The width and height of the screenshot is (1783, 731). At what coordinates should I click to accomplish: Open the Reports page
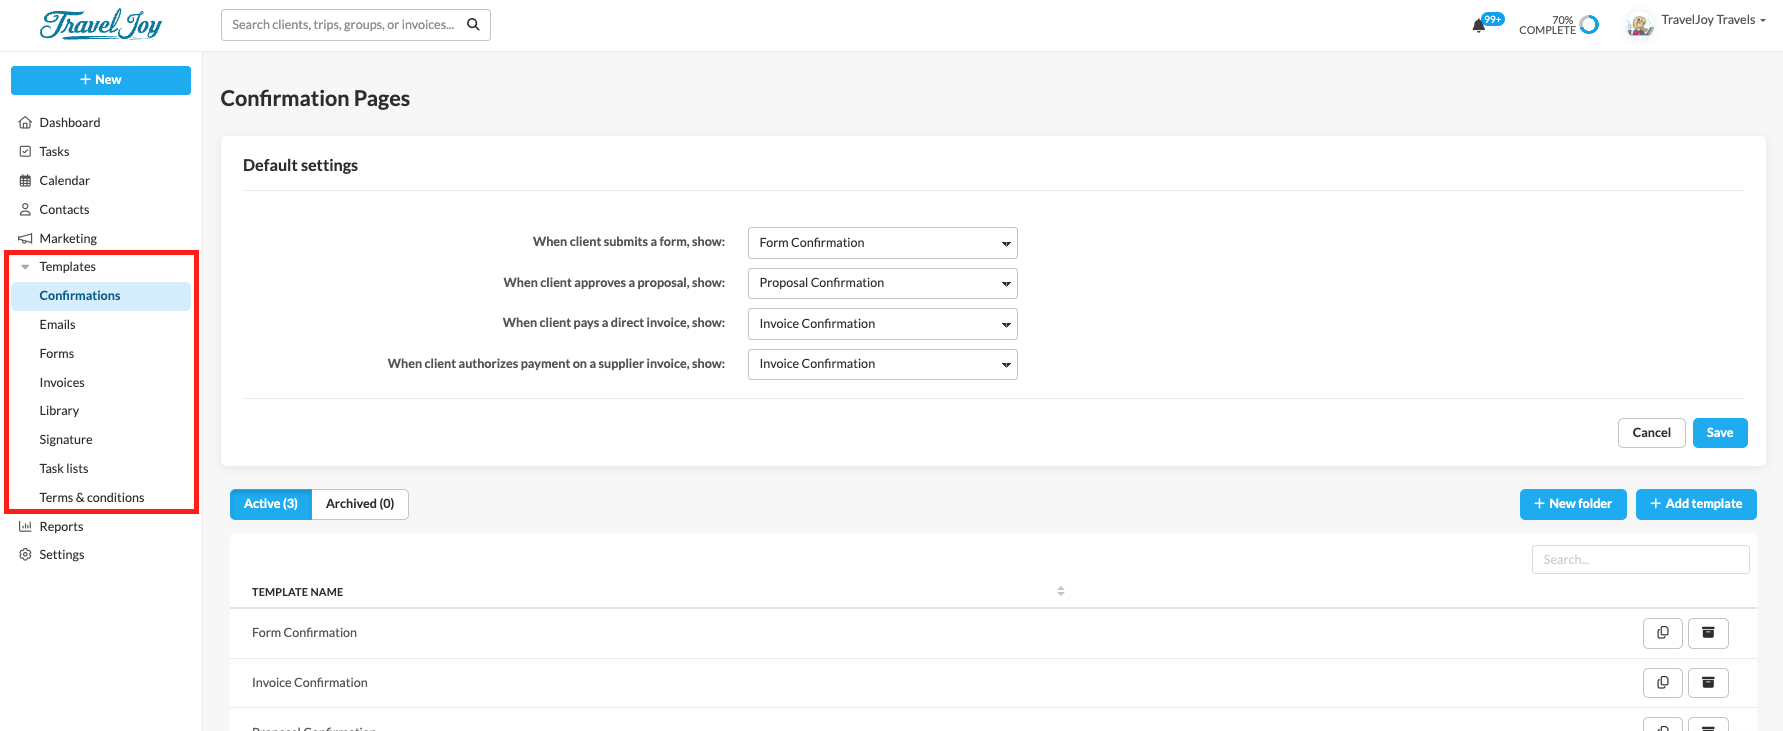[61, 527]
